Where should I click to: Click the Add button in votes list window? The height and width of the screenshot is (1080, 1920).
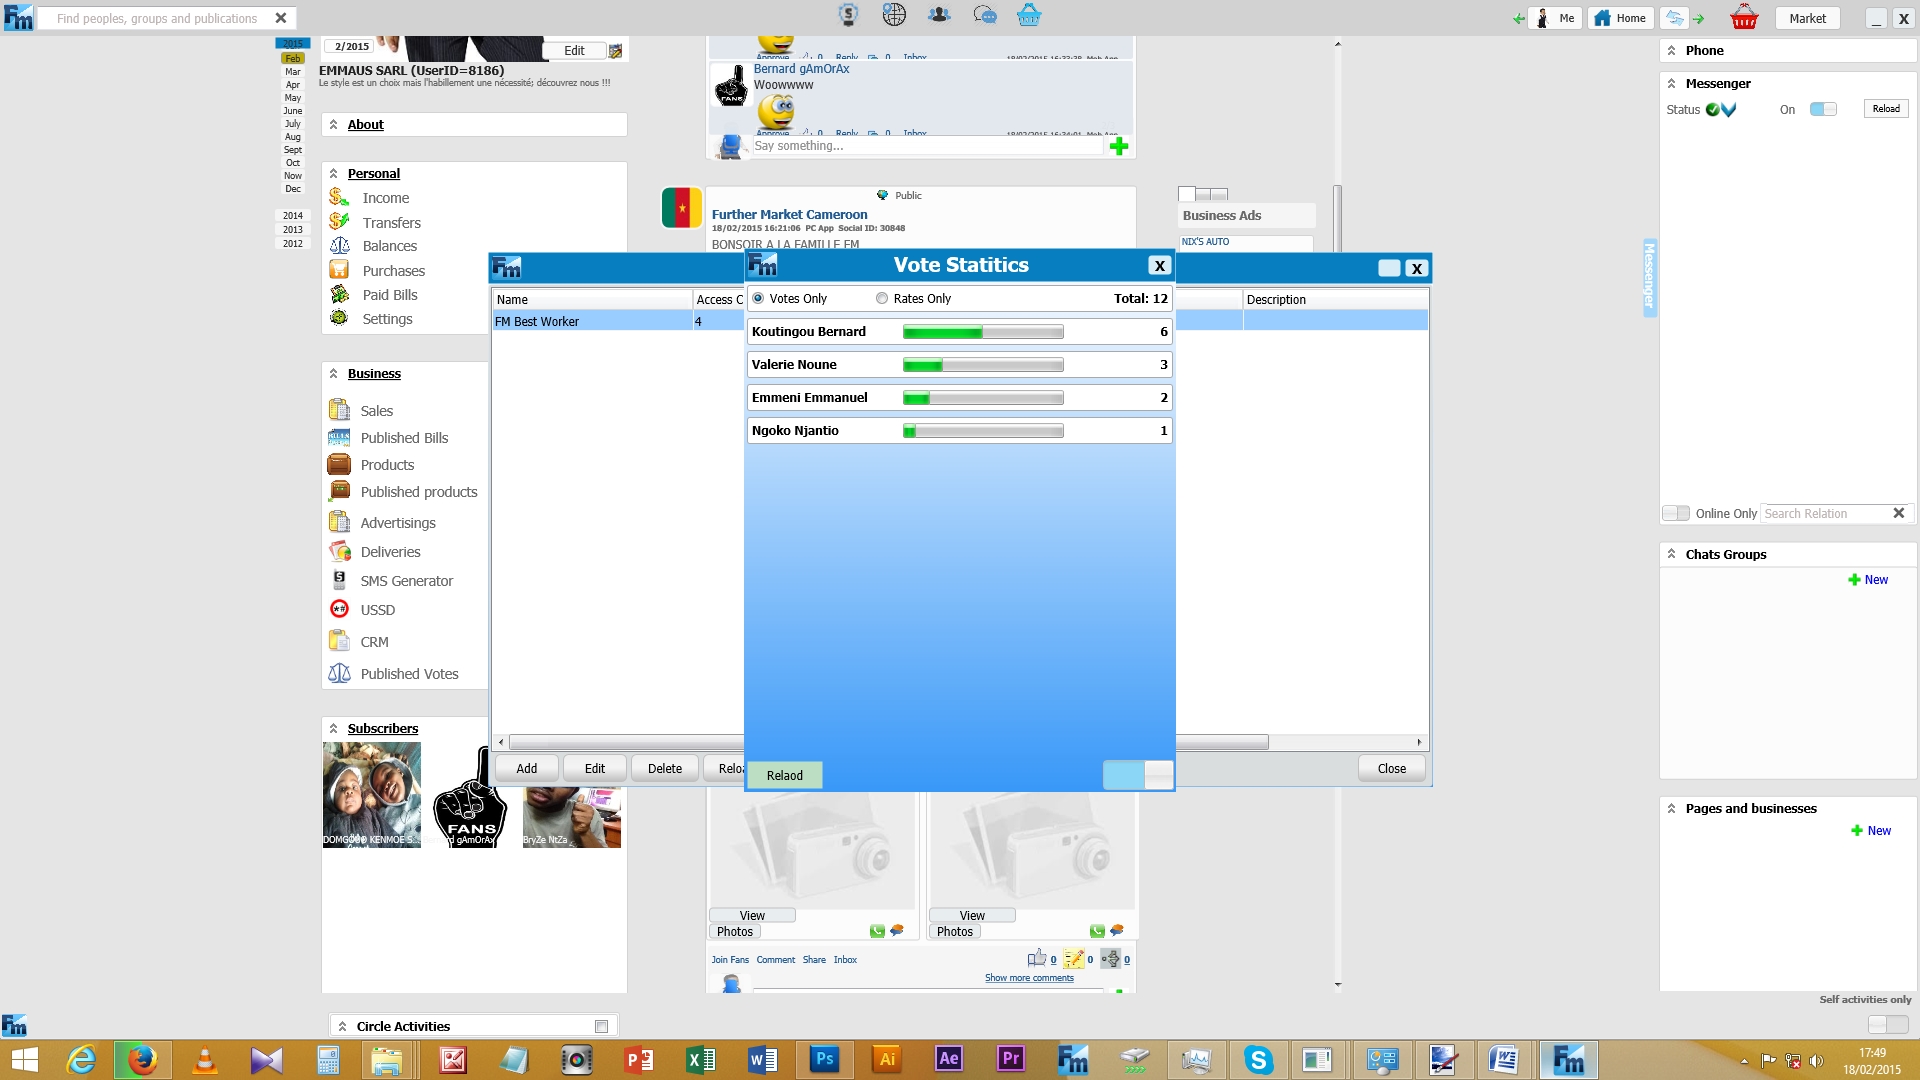click(527, 768)
